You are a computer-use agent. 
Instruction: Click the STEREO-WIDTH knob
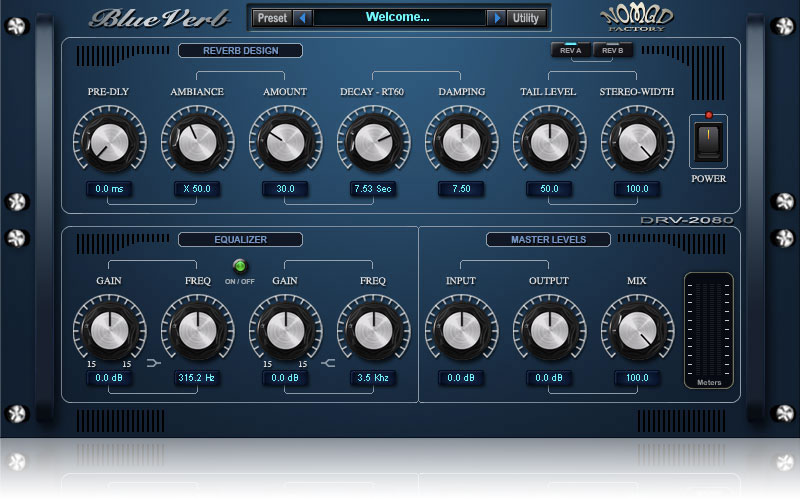[637, 143]
